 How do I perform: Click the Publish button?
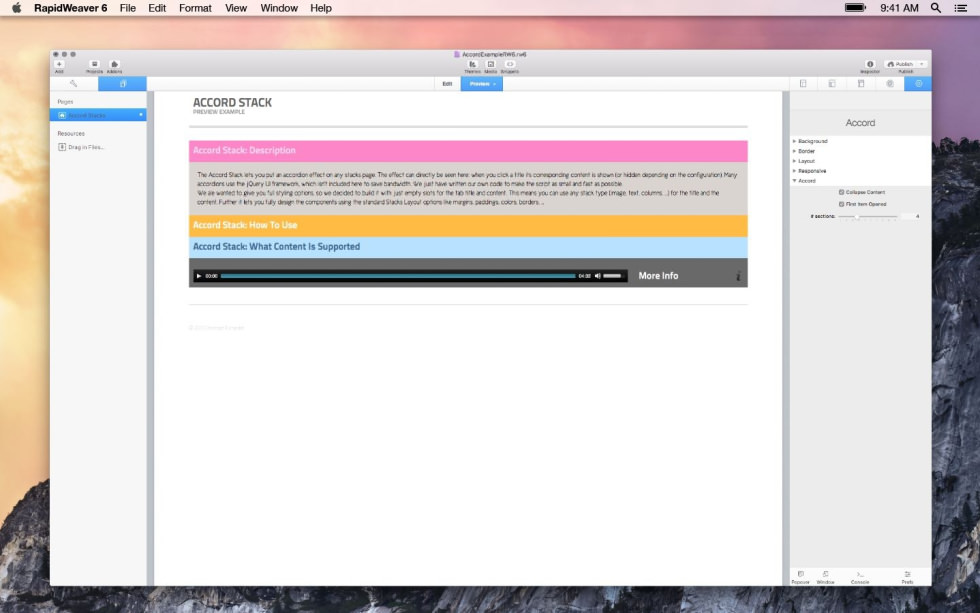coord(900,64)
